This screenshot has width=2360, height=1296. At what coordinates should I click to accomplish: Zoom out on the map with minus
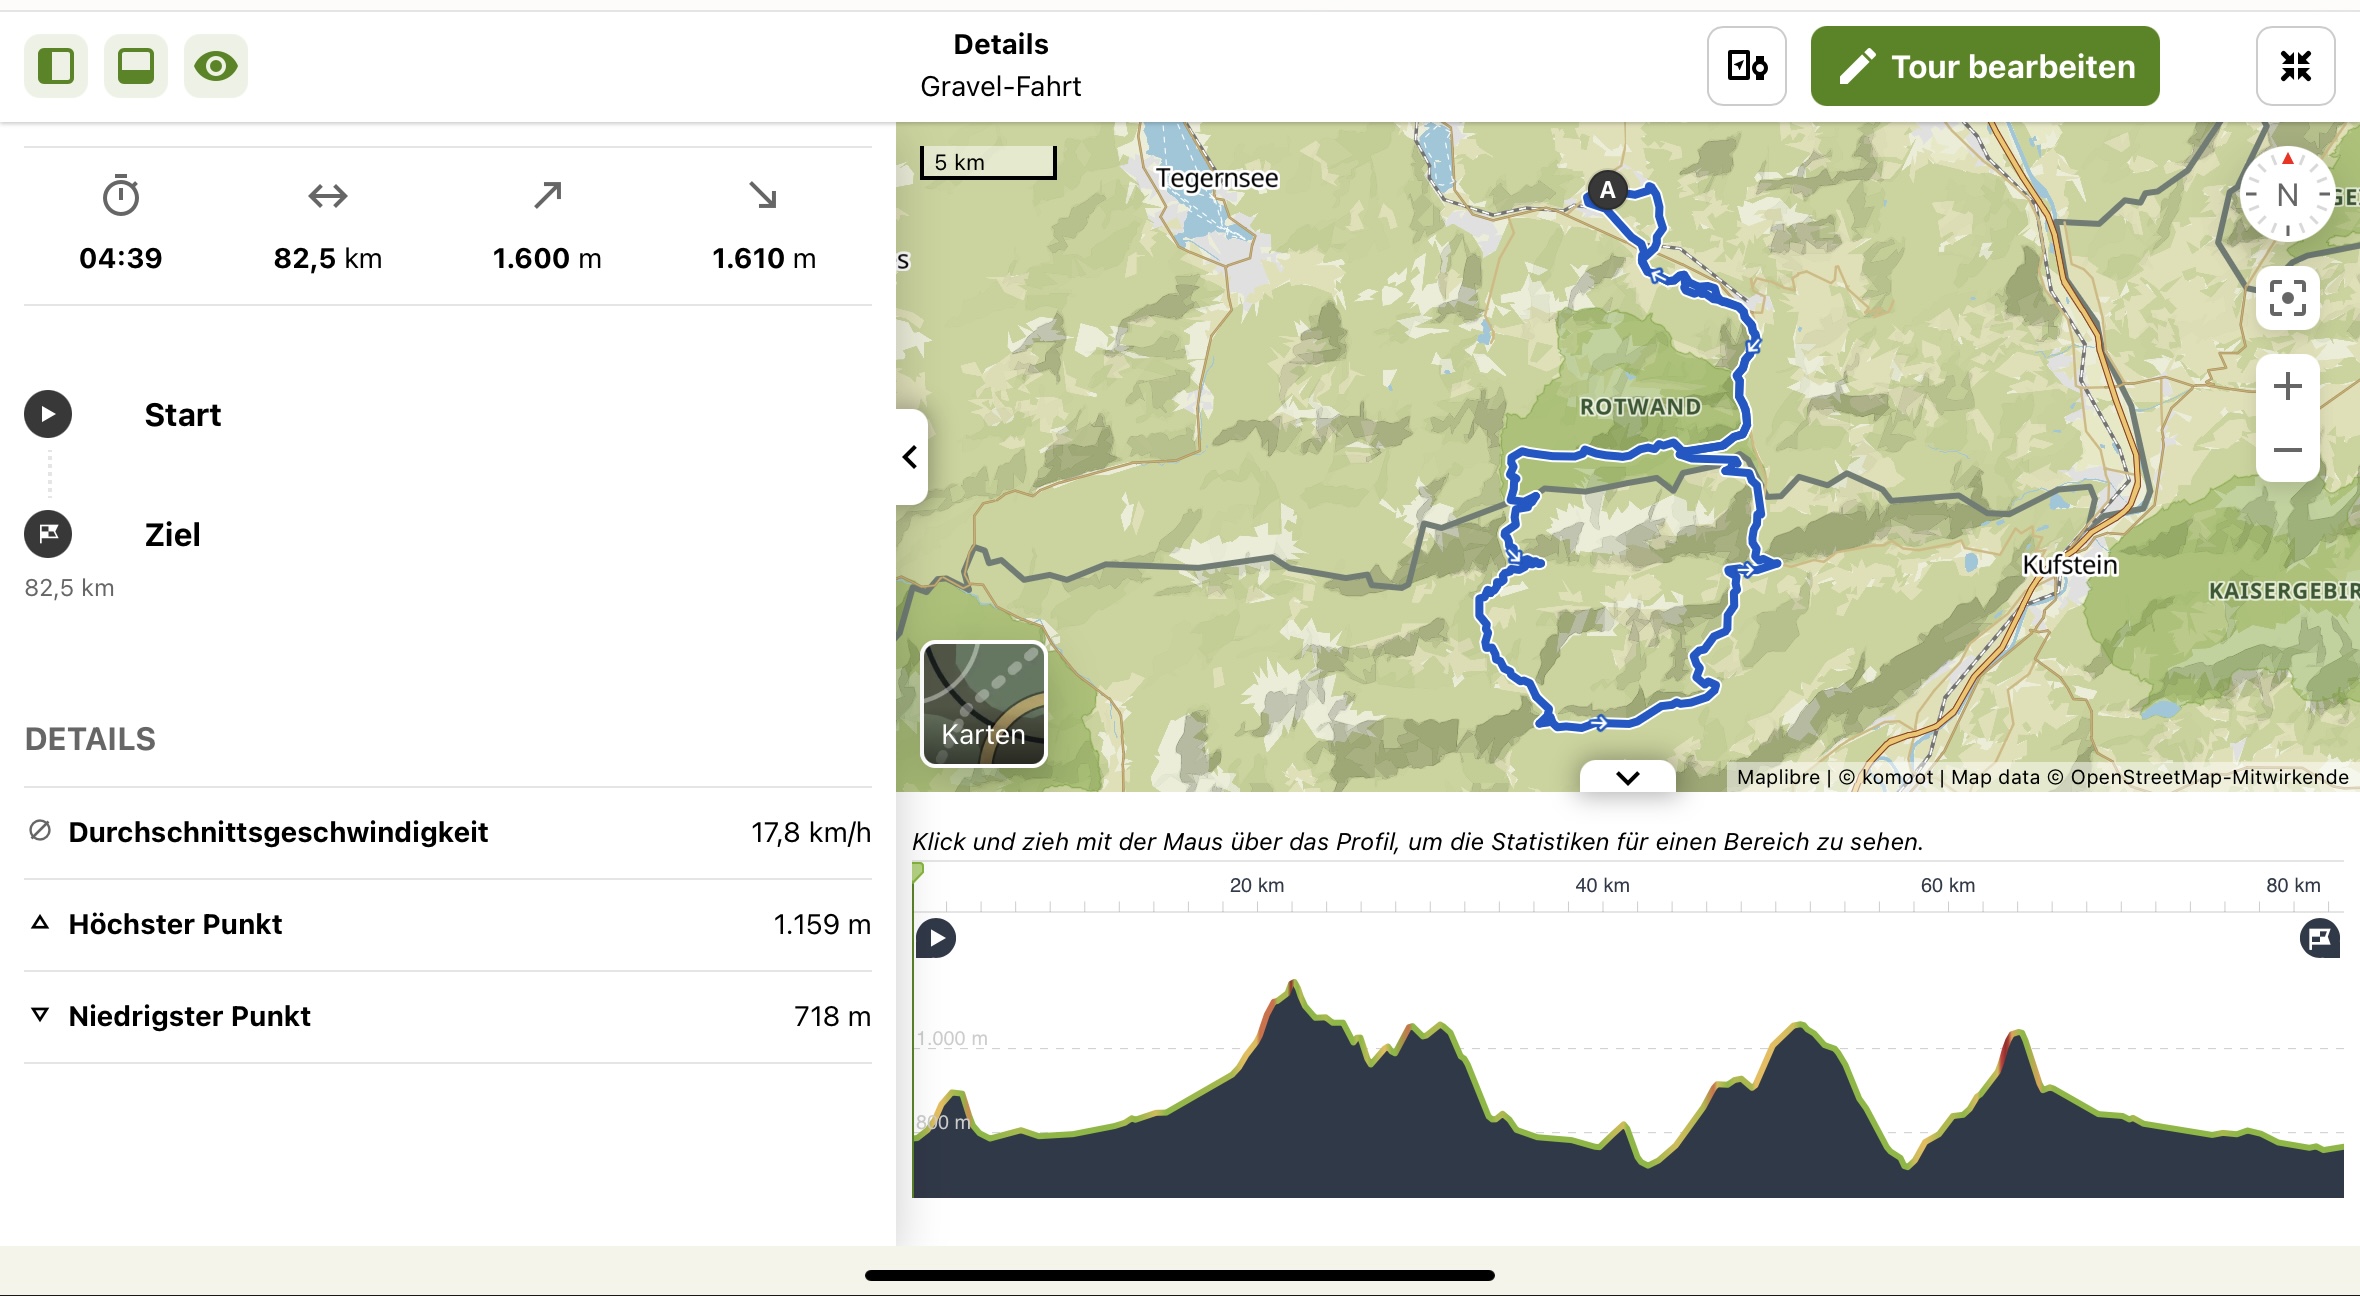pyautogui.click(x=2287, y=450)
